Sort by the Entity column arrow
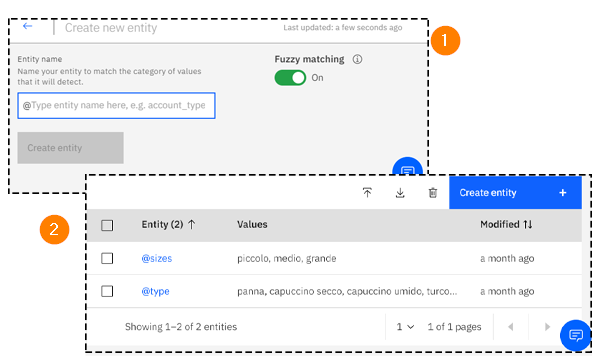The height and width of the screenshot is (364, 600). tap(192, 225)
